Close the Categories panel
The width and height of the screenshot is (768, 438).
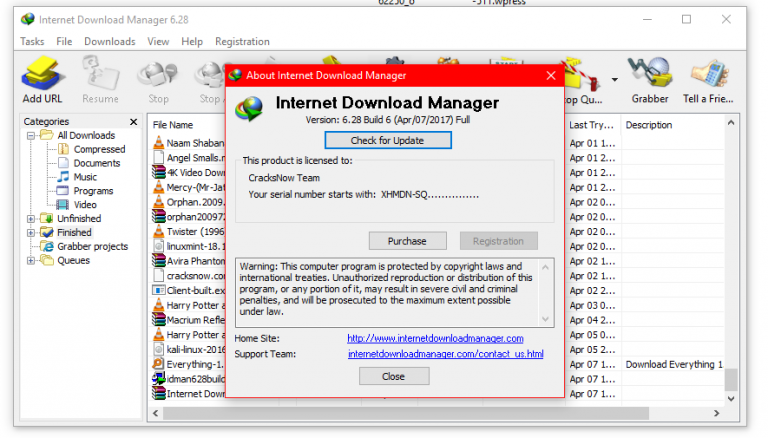[134, 122]
